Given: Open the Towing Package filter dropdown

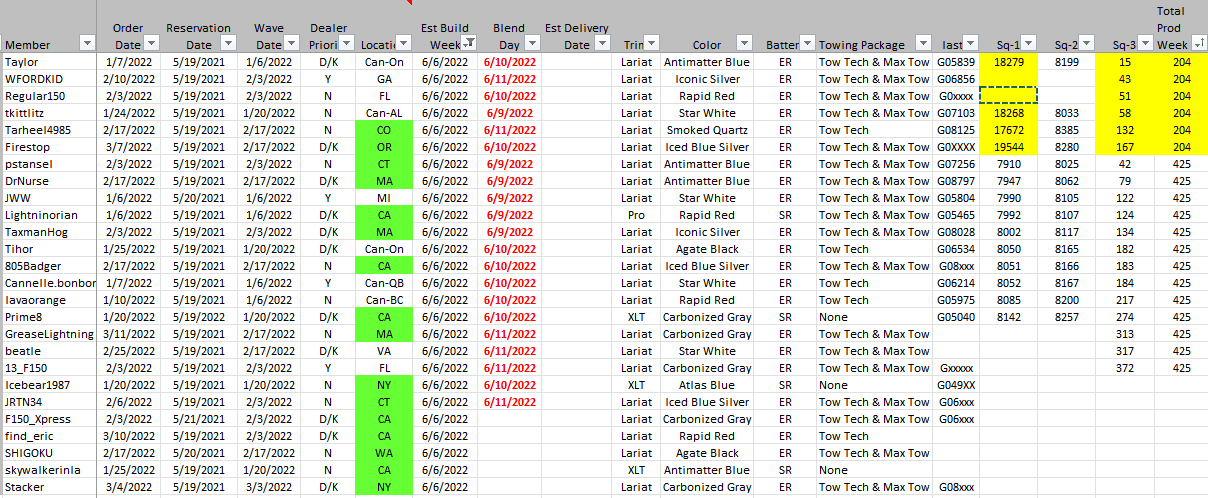Looking at the screenshot, I should [921, 43].
